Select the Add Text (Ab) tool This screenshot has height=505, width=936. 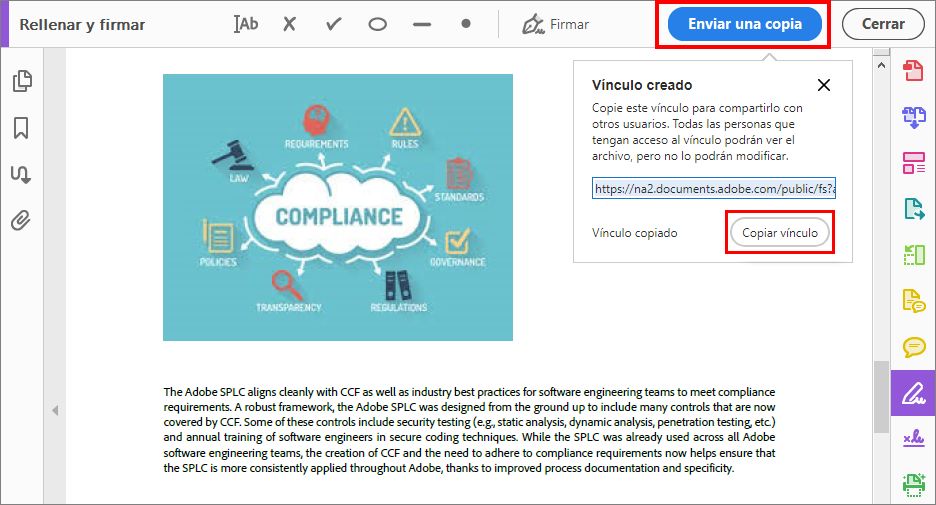pyautogui.click(x=246, y=24)
